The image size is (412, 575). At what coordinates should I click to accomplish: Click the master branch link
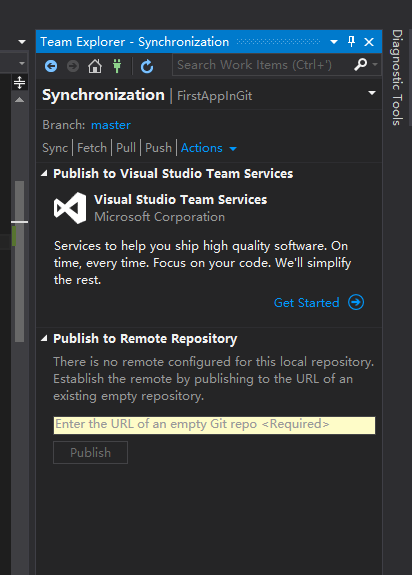[111, 125]
